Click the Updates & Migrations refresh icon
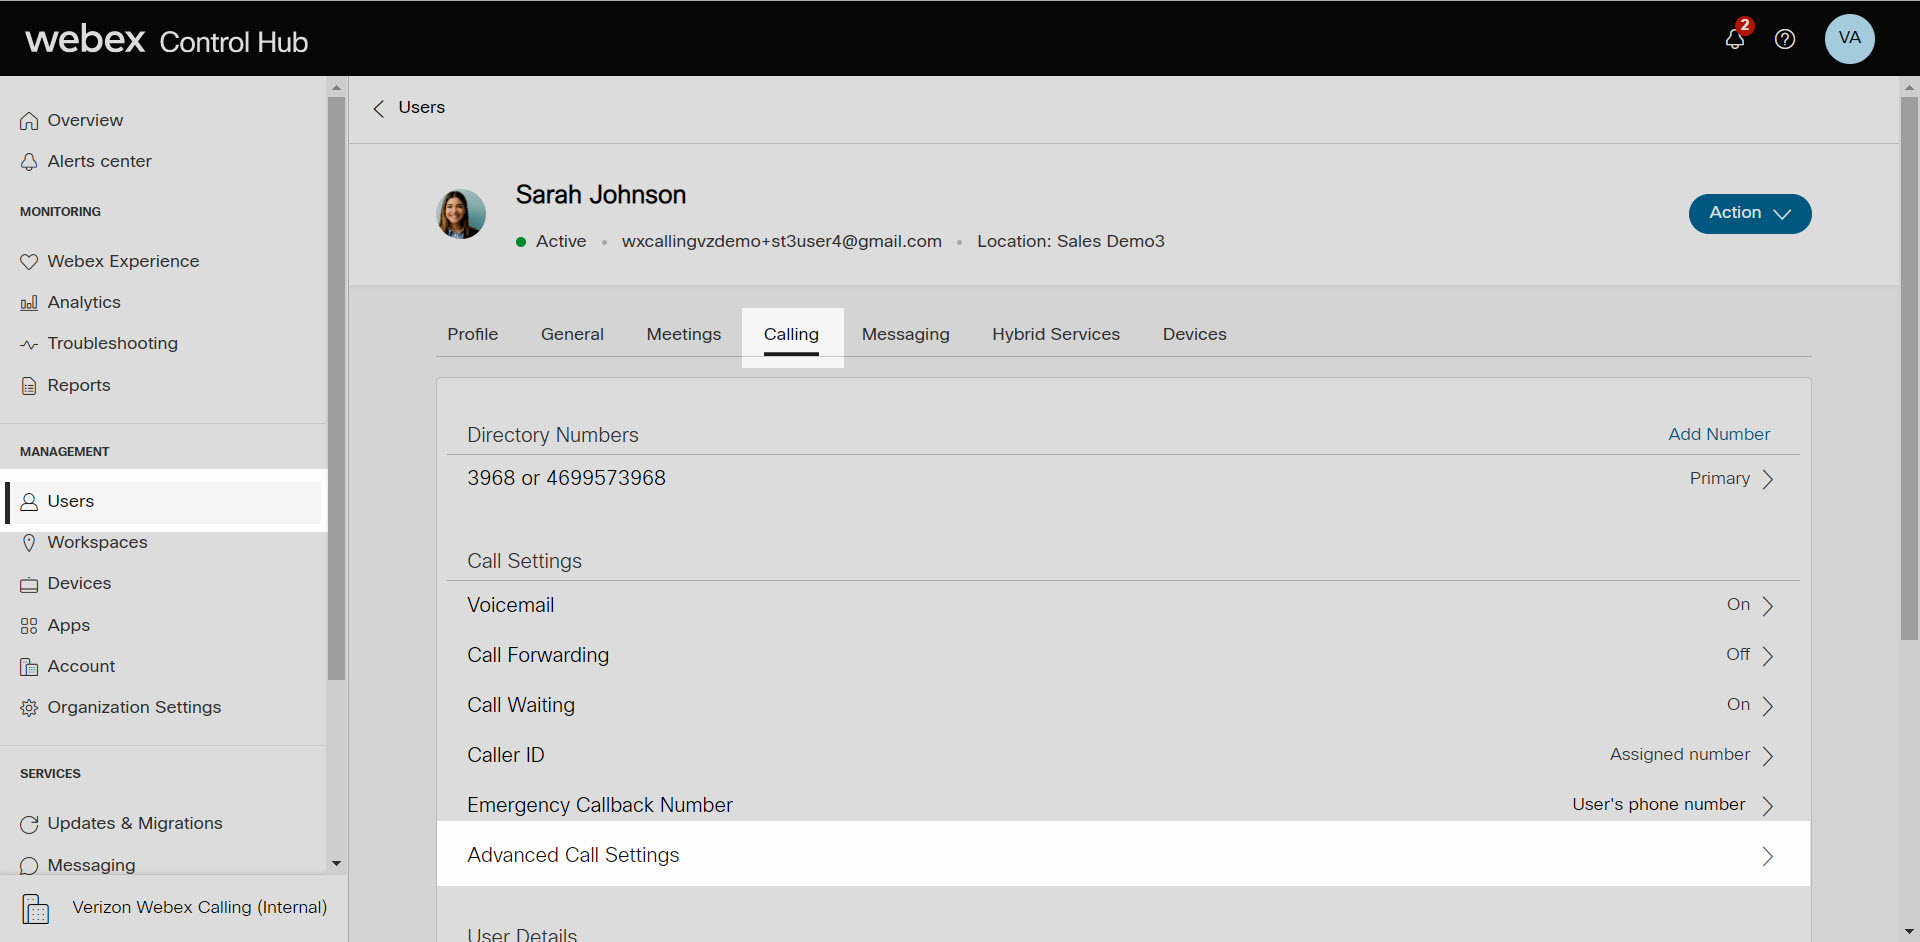This screenshot has height=942, width=1920. point(29,824)
